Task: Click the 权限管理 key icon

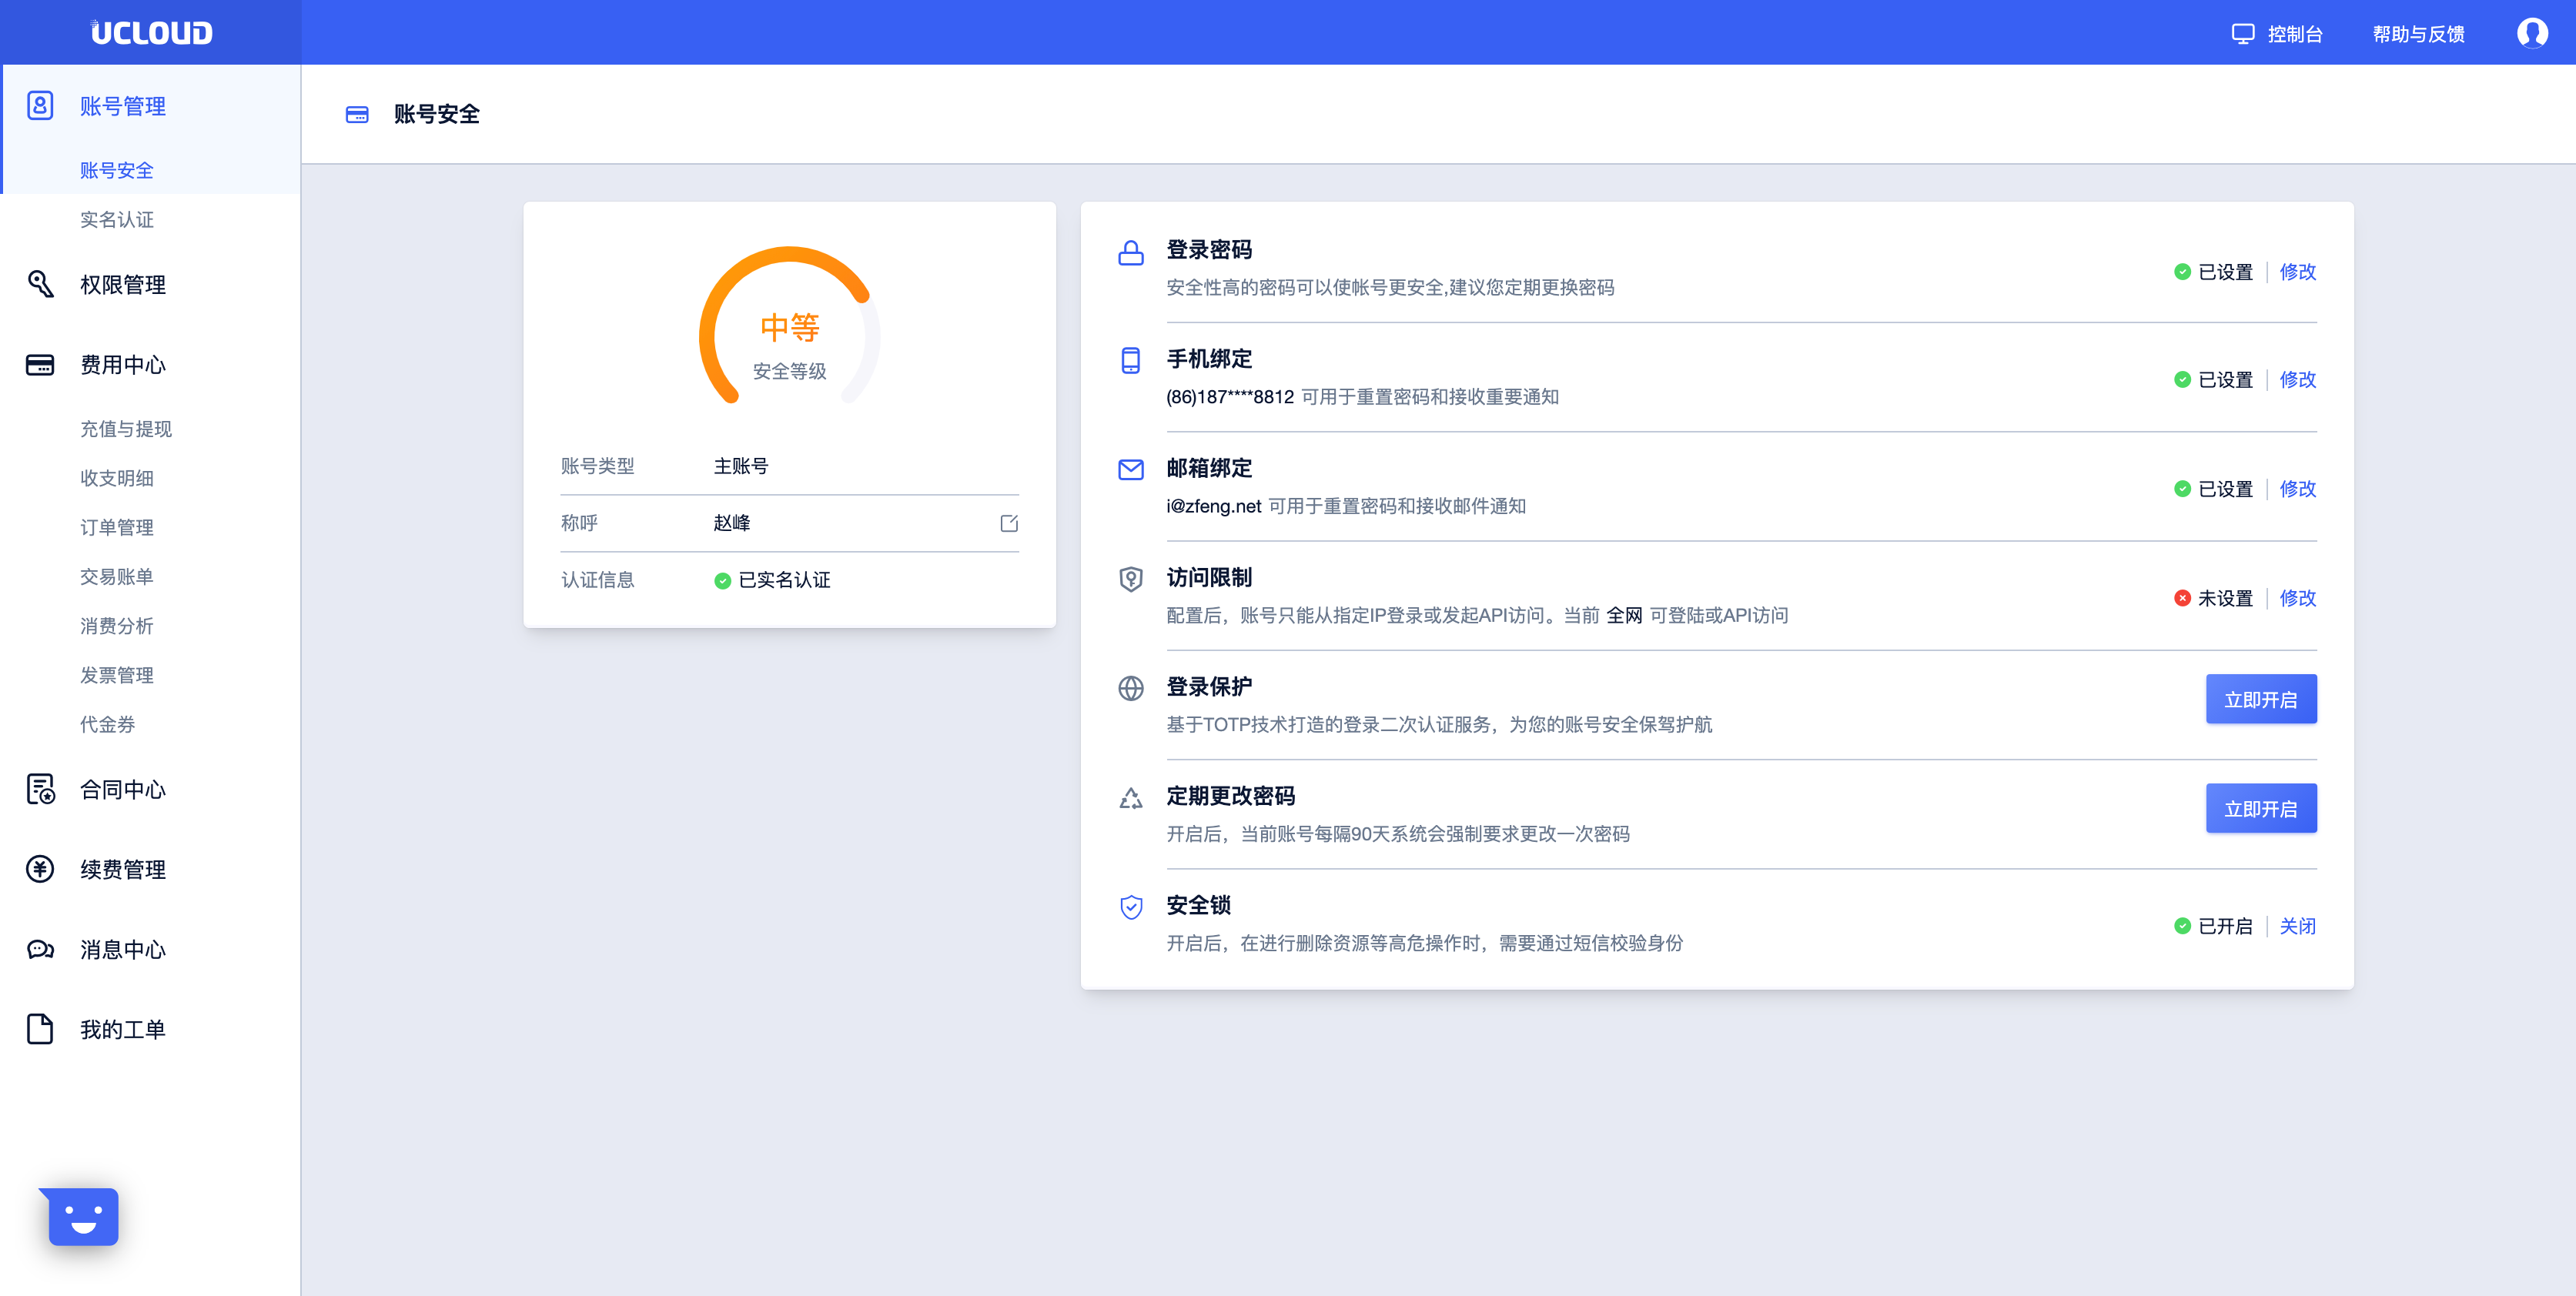Action: [40, 284]
